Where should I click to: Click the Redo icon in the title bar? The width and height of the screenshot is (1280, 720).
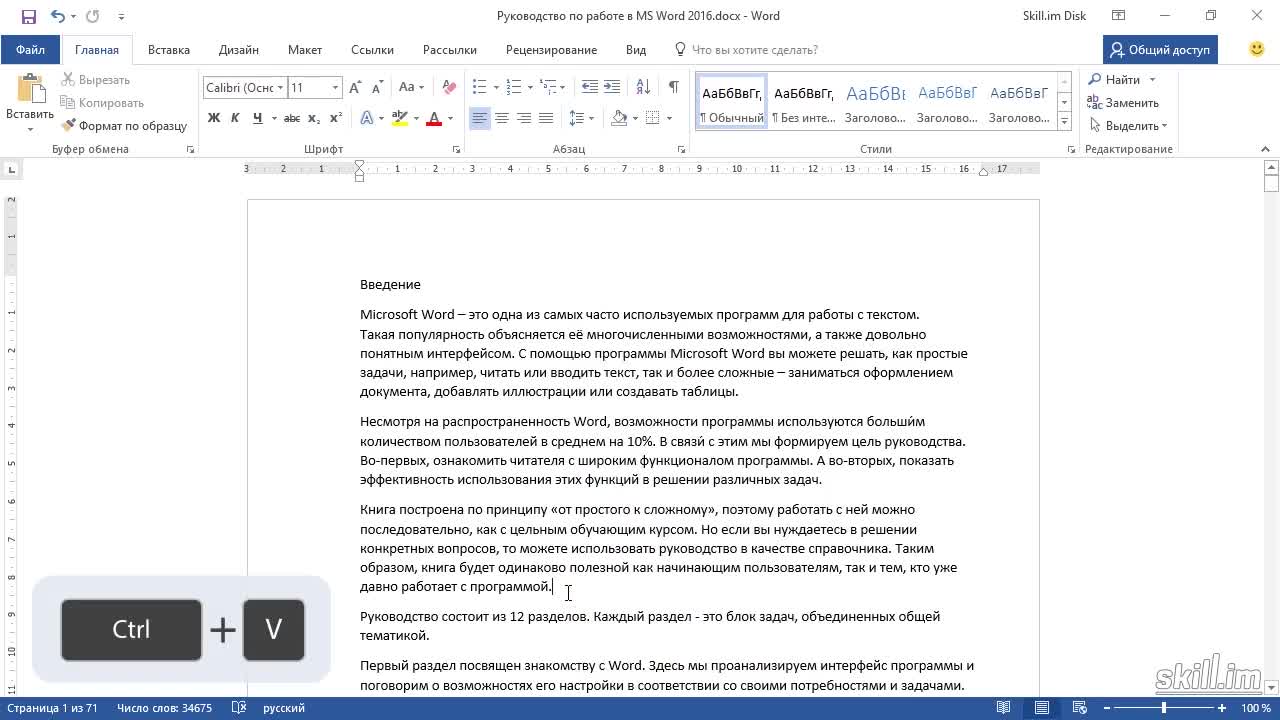pyautogui.click(x=93, y=16)
